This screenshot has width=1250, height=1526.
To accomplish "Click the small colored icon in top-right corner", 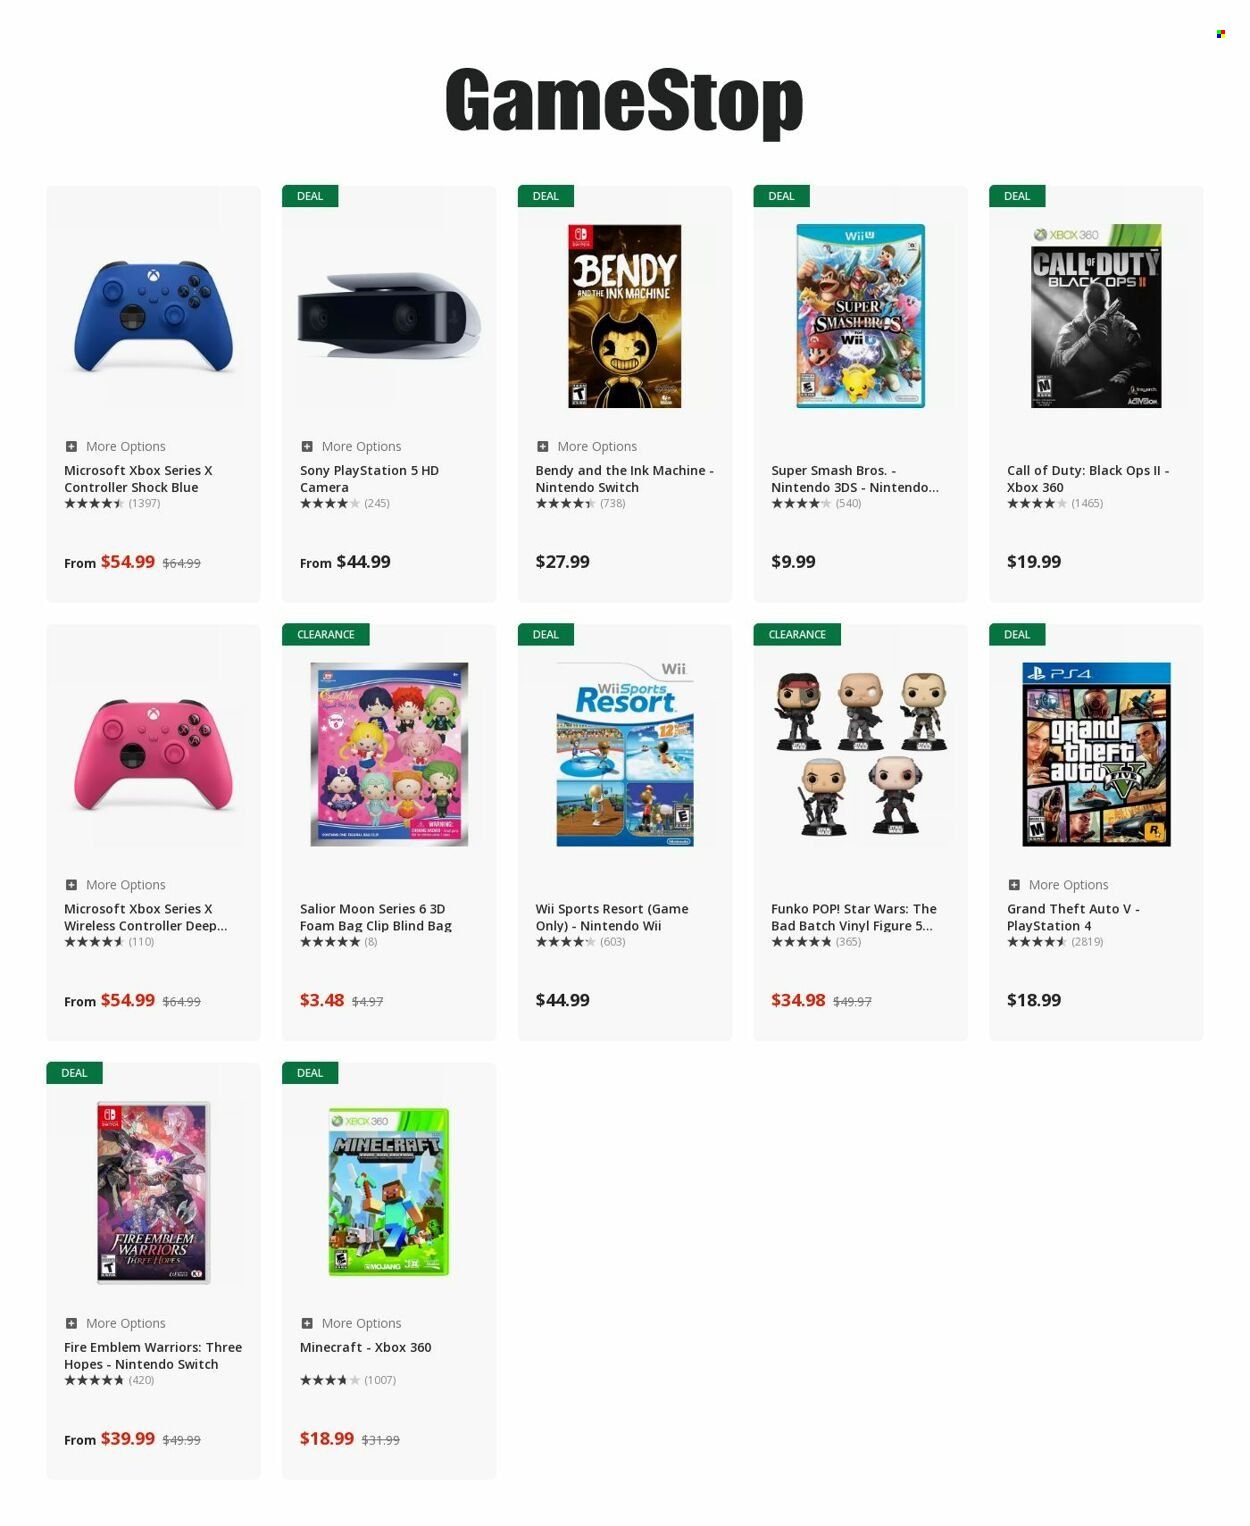I will click(x=1220, y=34).
